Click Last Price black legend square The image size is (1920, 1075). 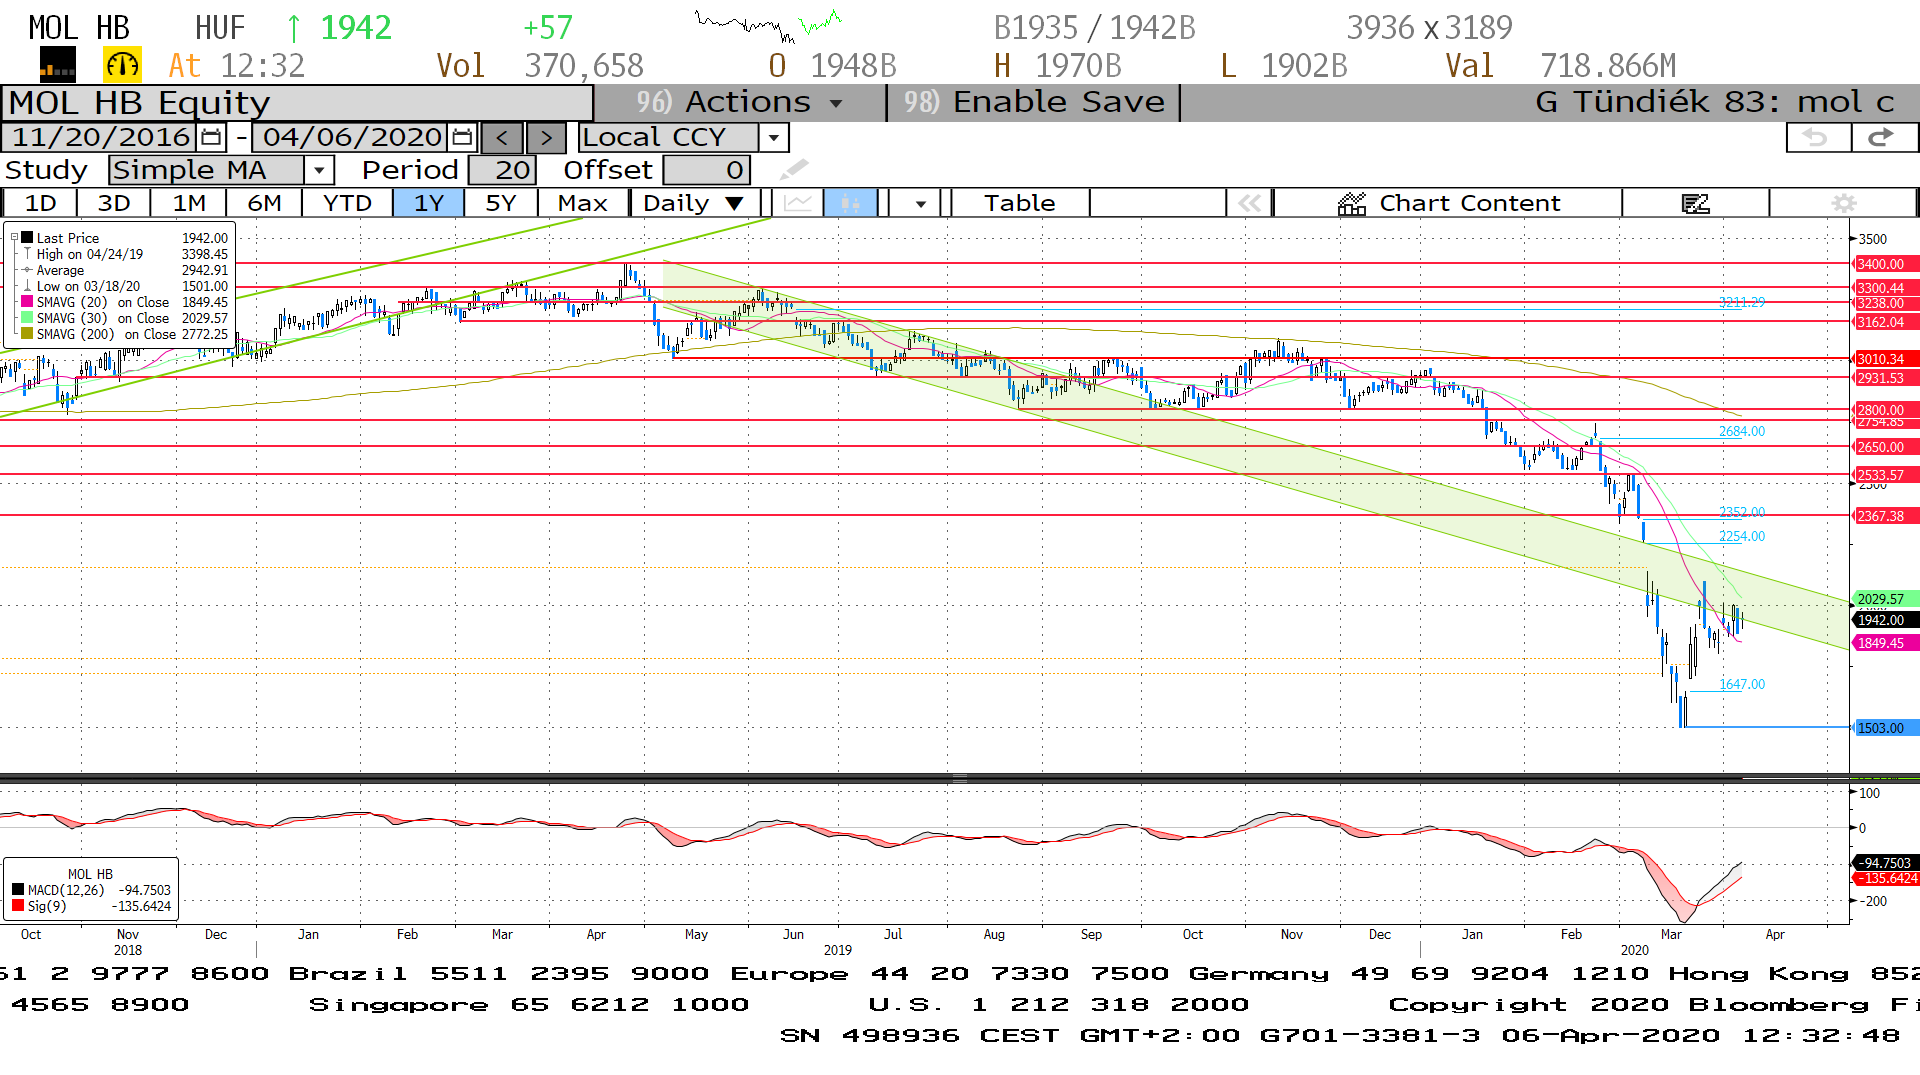27,238
